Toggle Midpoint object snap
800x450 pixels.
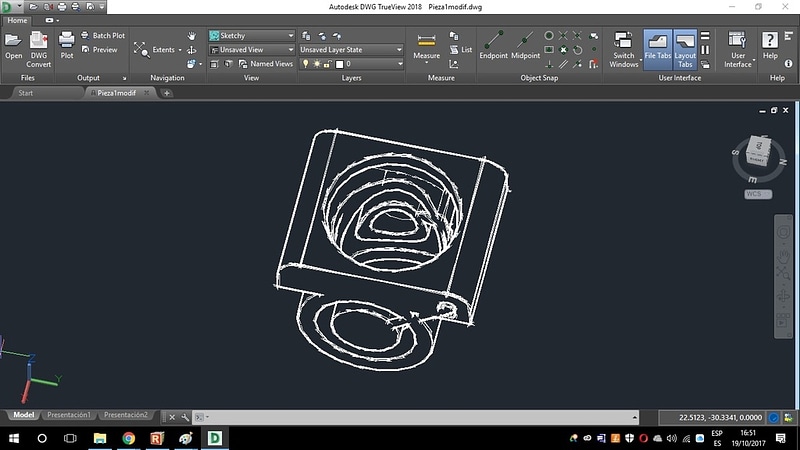(525, 45)
